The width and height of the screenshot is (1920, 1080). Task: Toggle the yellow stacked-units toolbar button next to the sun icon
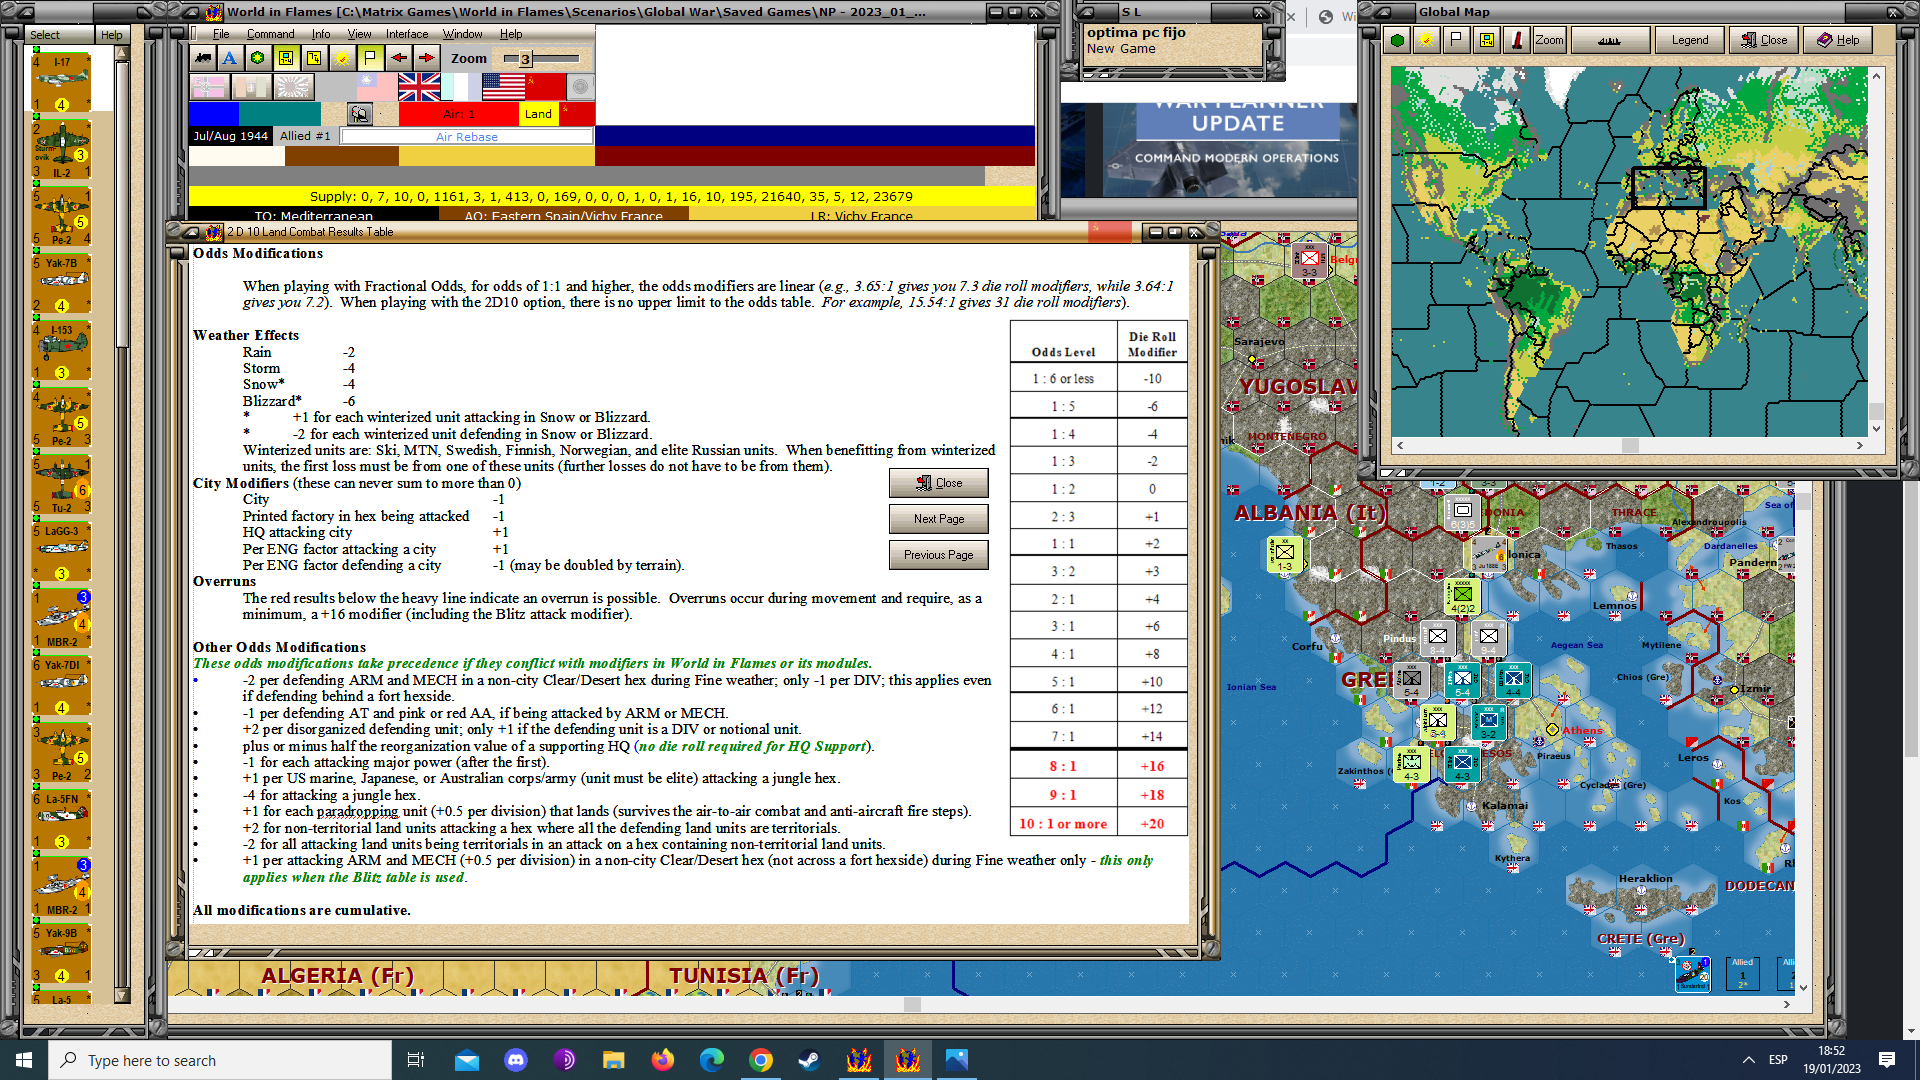314,58
